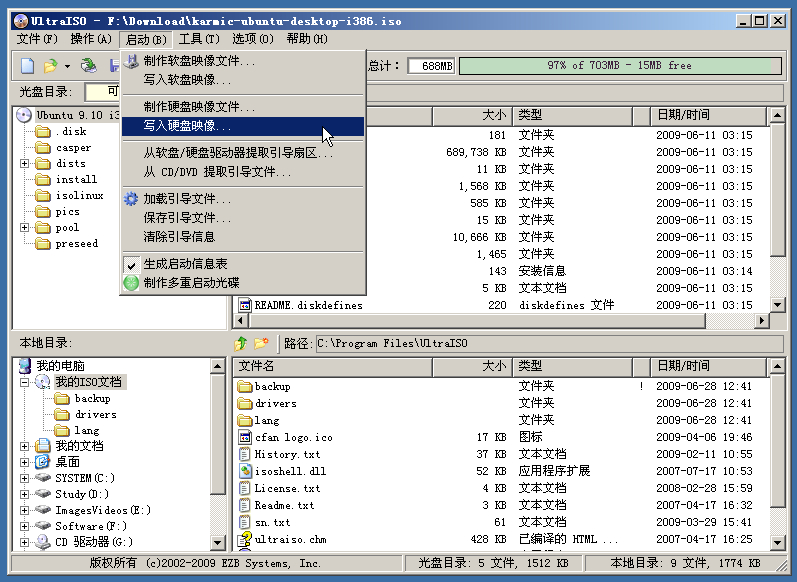Screen dimensions: 797x582
Task: Click upper file list scroll-down arrow
Action: point(777,305)
